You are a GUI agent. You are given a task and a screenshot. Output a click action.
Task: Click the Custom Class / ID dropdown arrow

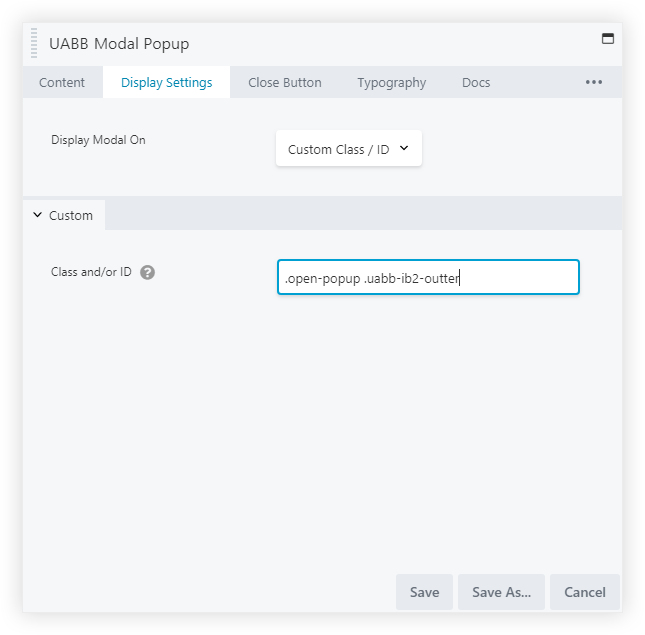(x=404, y=149)
